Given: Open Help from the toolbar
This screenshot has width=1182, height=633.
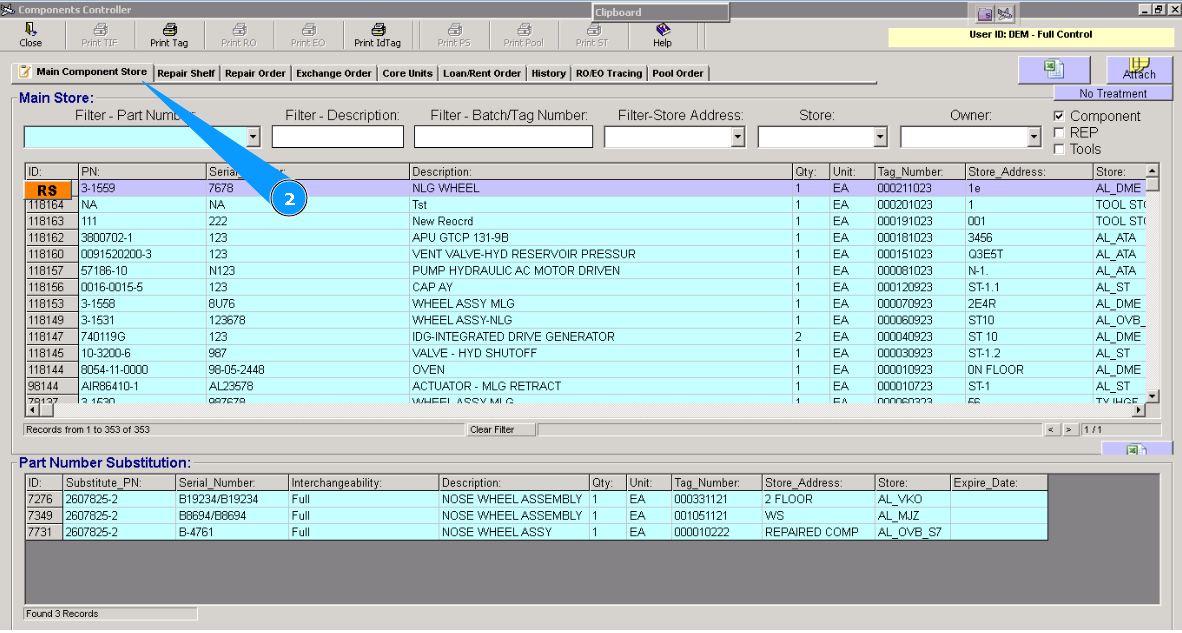Looking at the screenshot, I should pyautogui.click(x=662, y=30).
